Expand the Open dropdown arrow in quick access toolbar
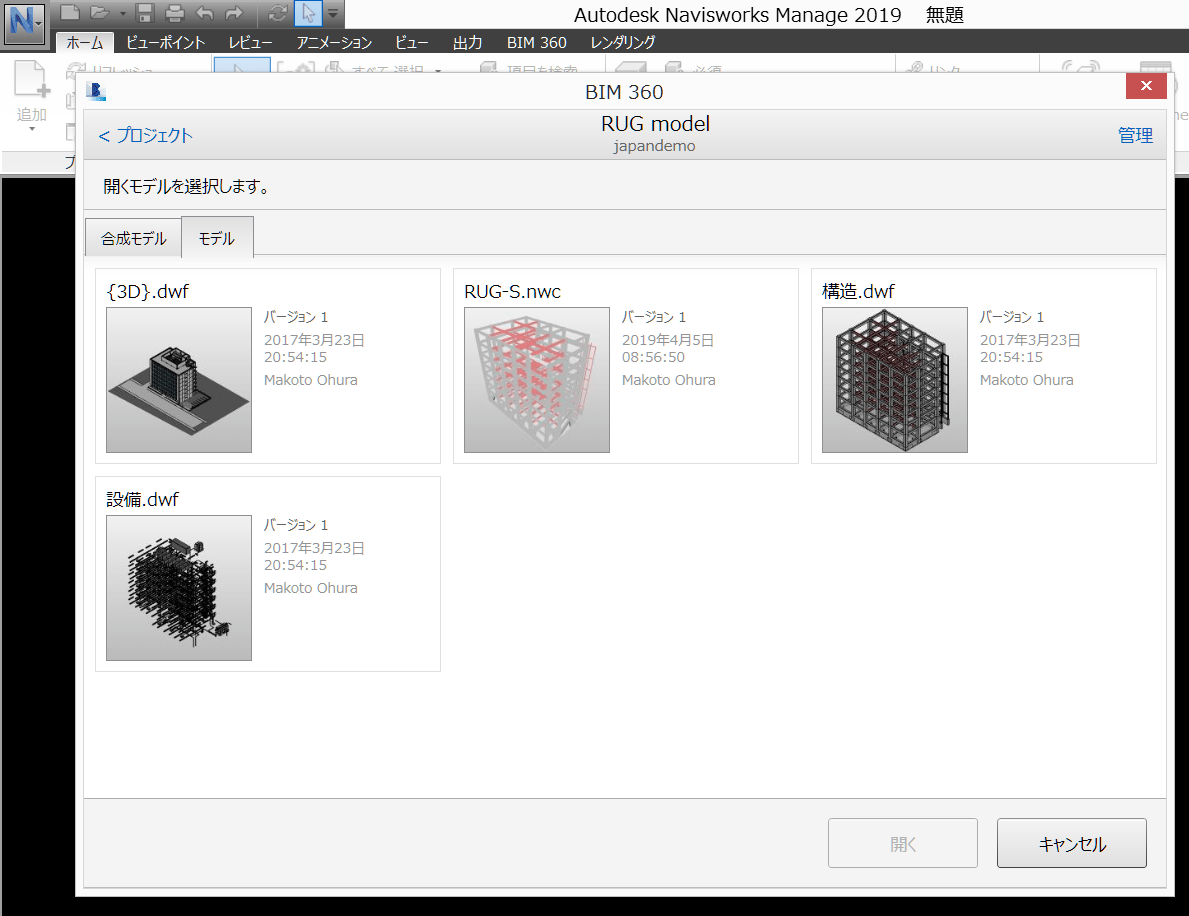Image resolution: width=1189 pixels, height=916 pixels. click(122, 13)
